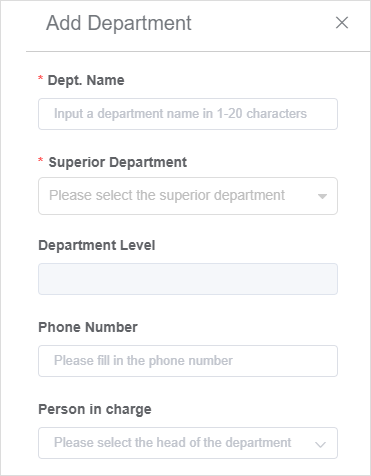Viewport: 371px width, 476px height.
Task: Open the Superior Department dropdown
Action: tap(188, 196)
